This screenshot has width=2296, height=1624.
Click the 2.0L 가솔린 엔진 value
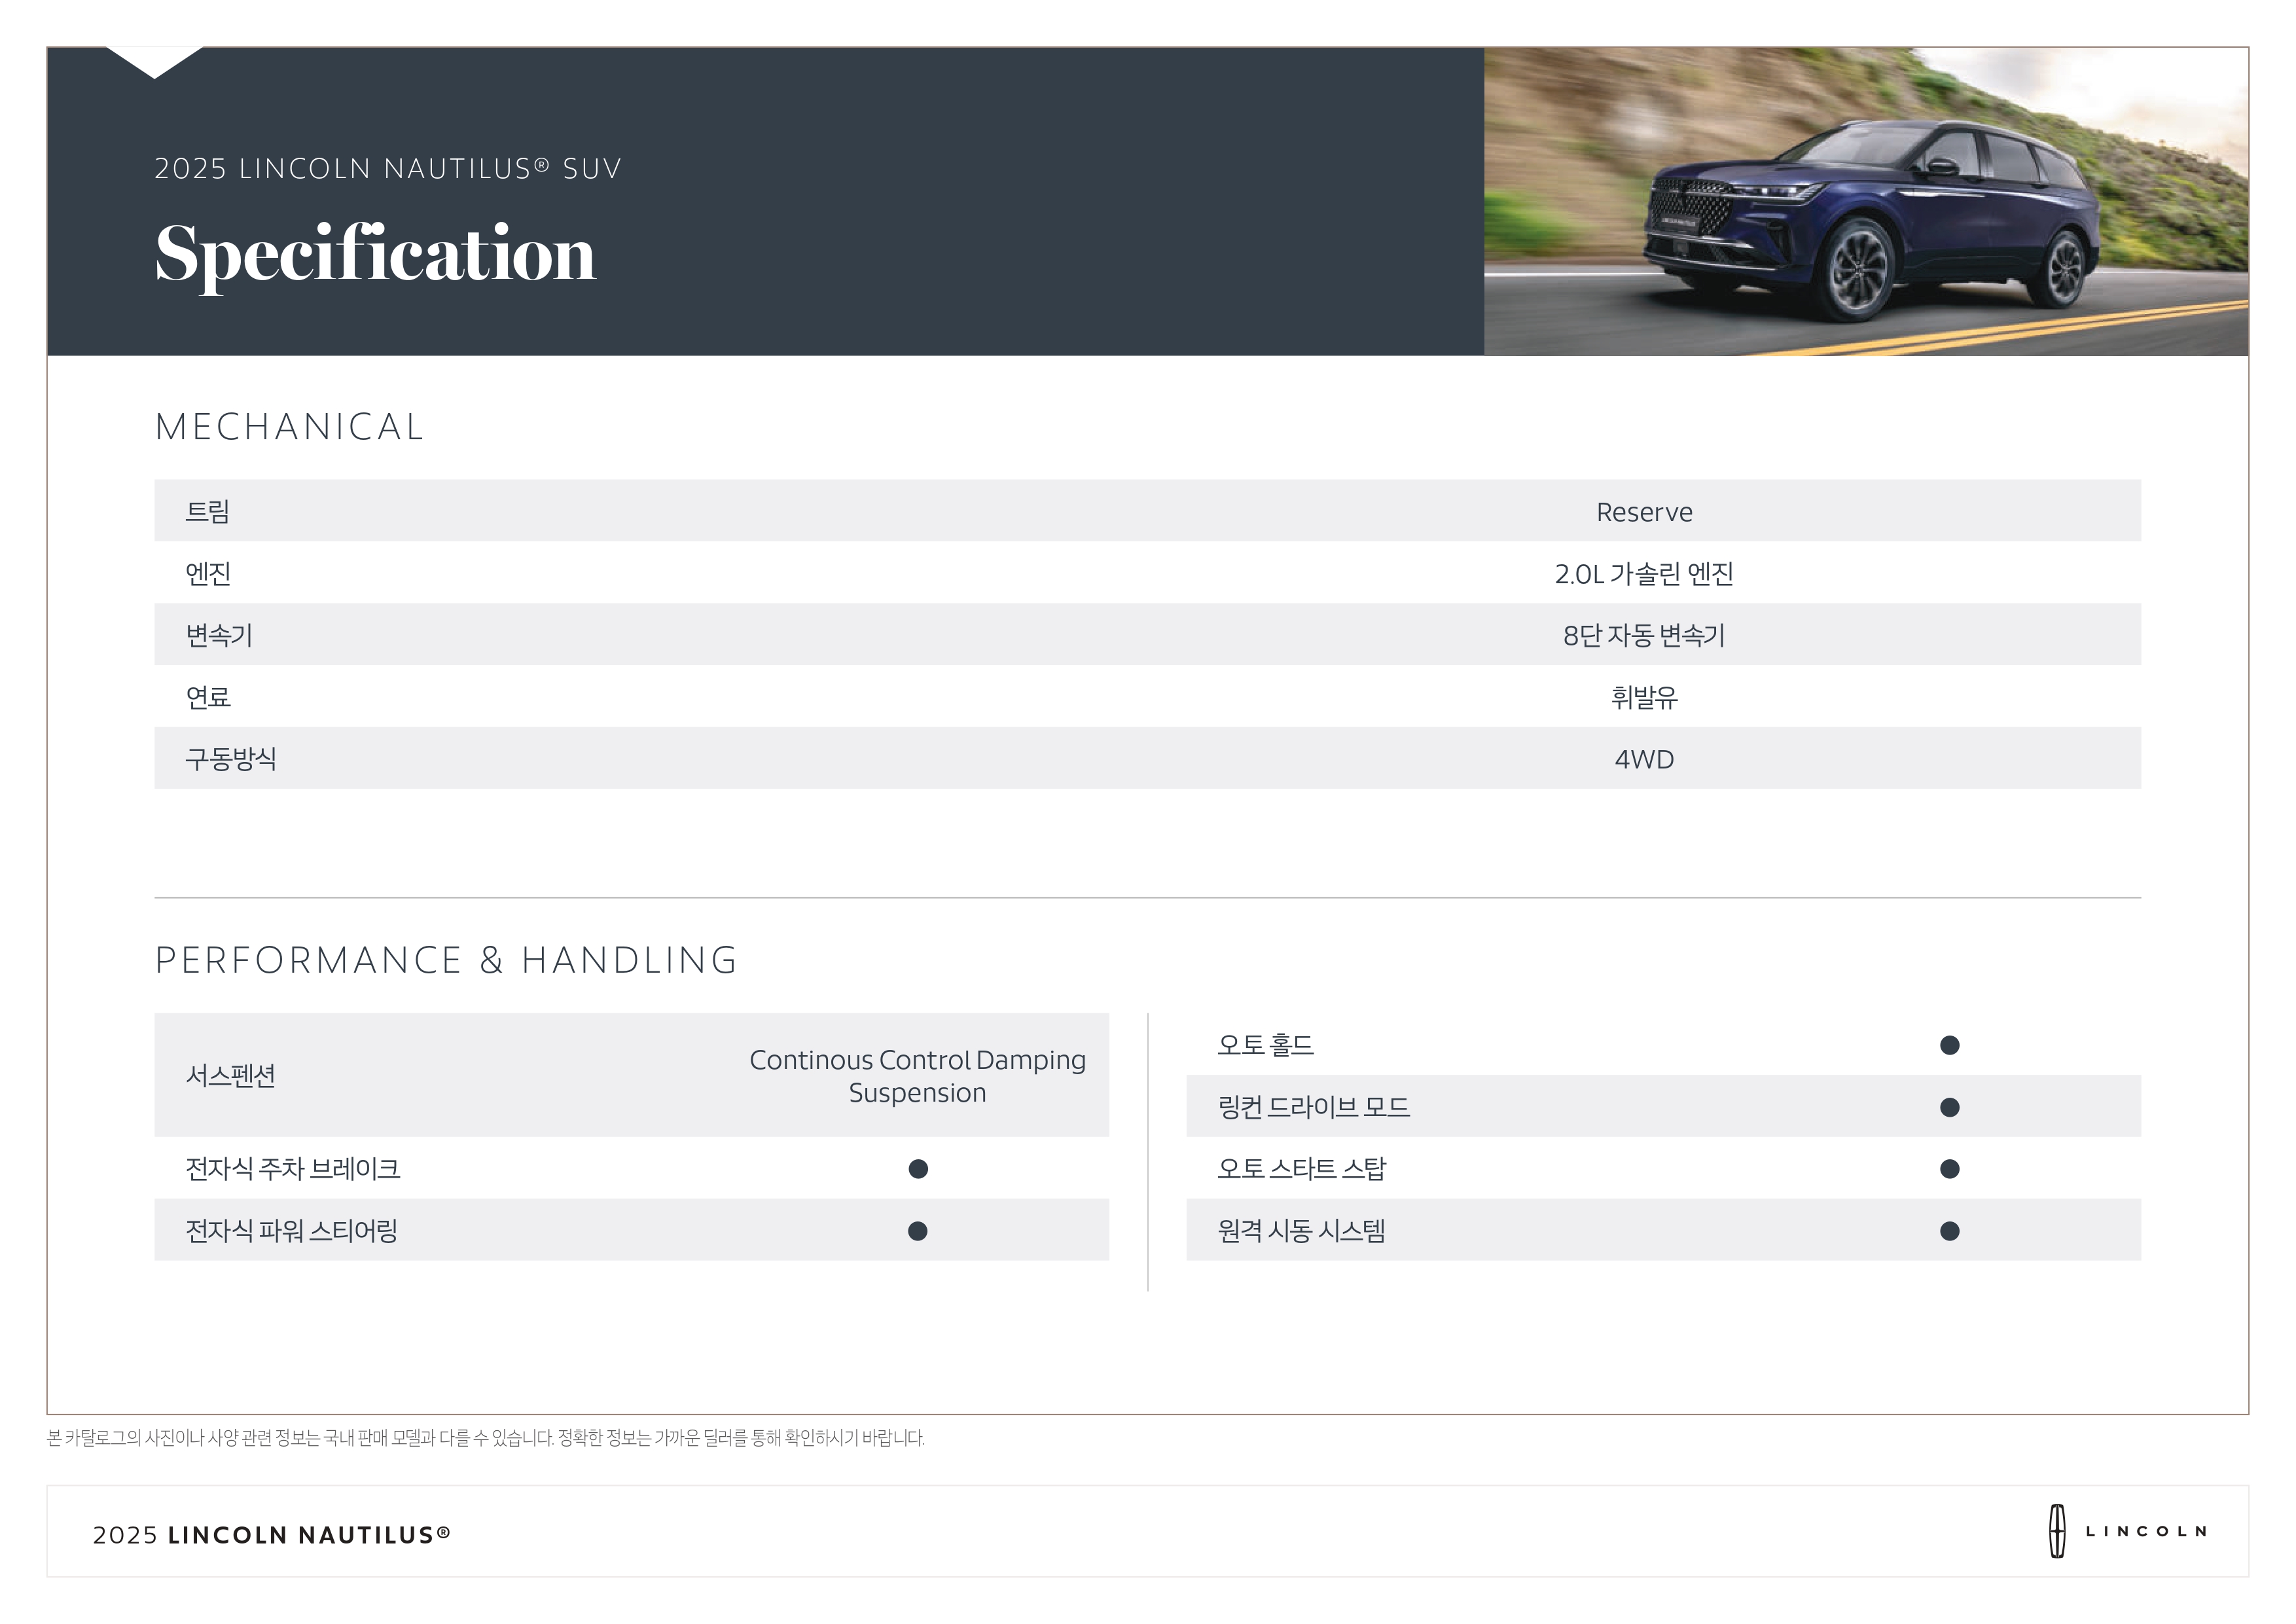(1644, 574)
